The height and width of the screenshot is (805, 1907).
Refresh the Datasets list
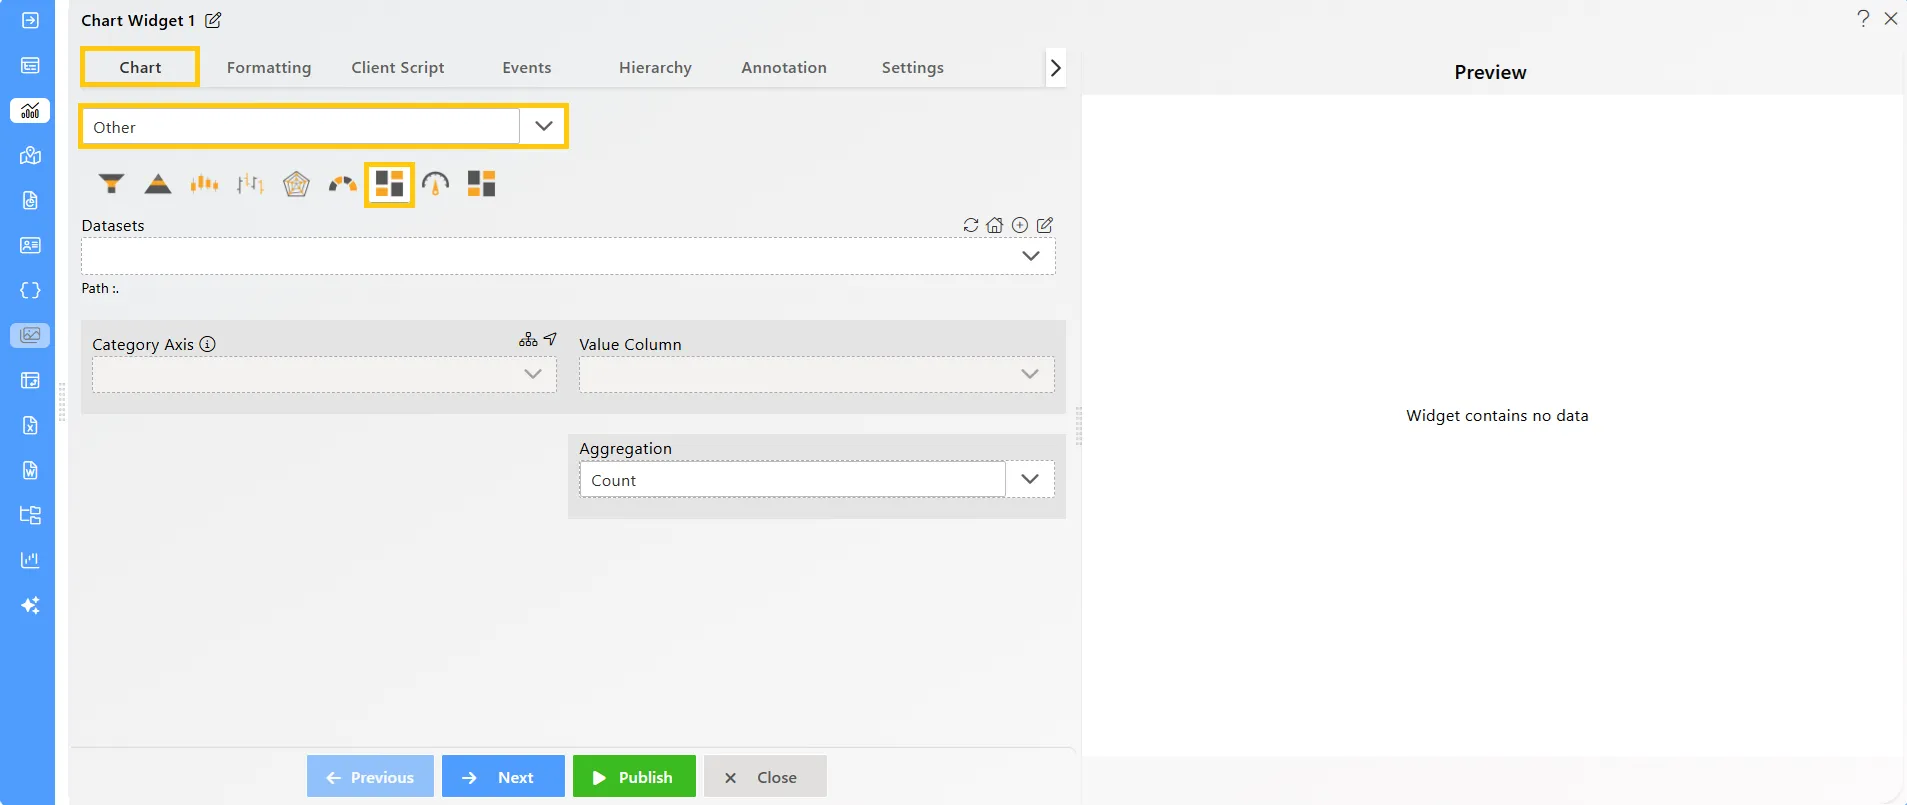coord(971,225)
